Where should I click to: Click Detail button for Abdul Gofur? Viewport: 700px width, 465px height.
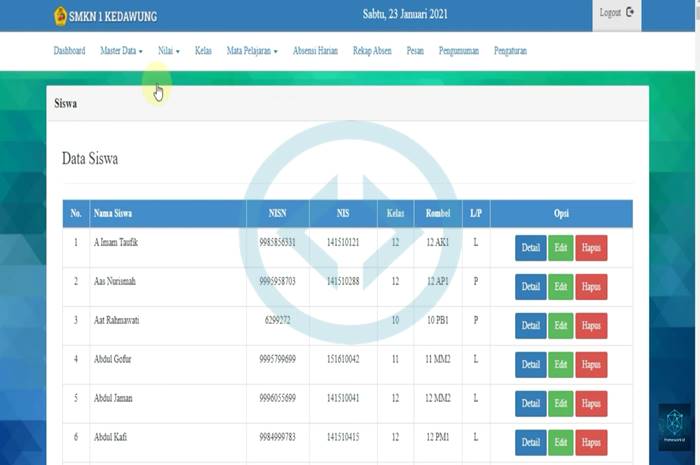[x=530, y=364]
